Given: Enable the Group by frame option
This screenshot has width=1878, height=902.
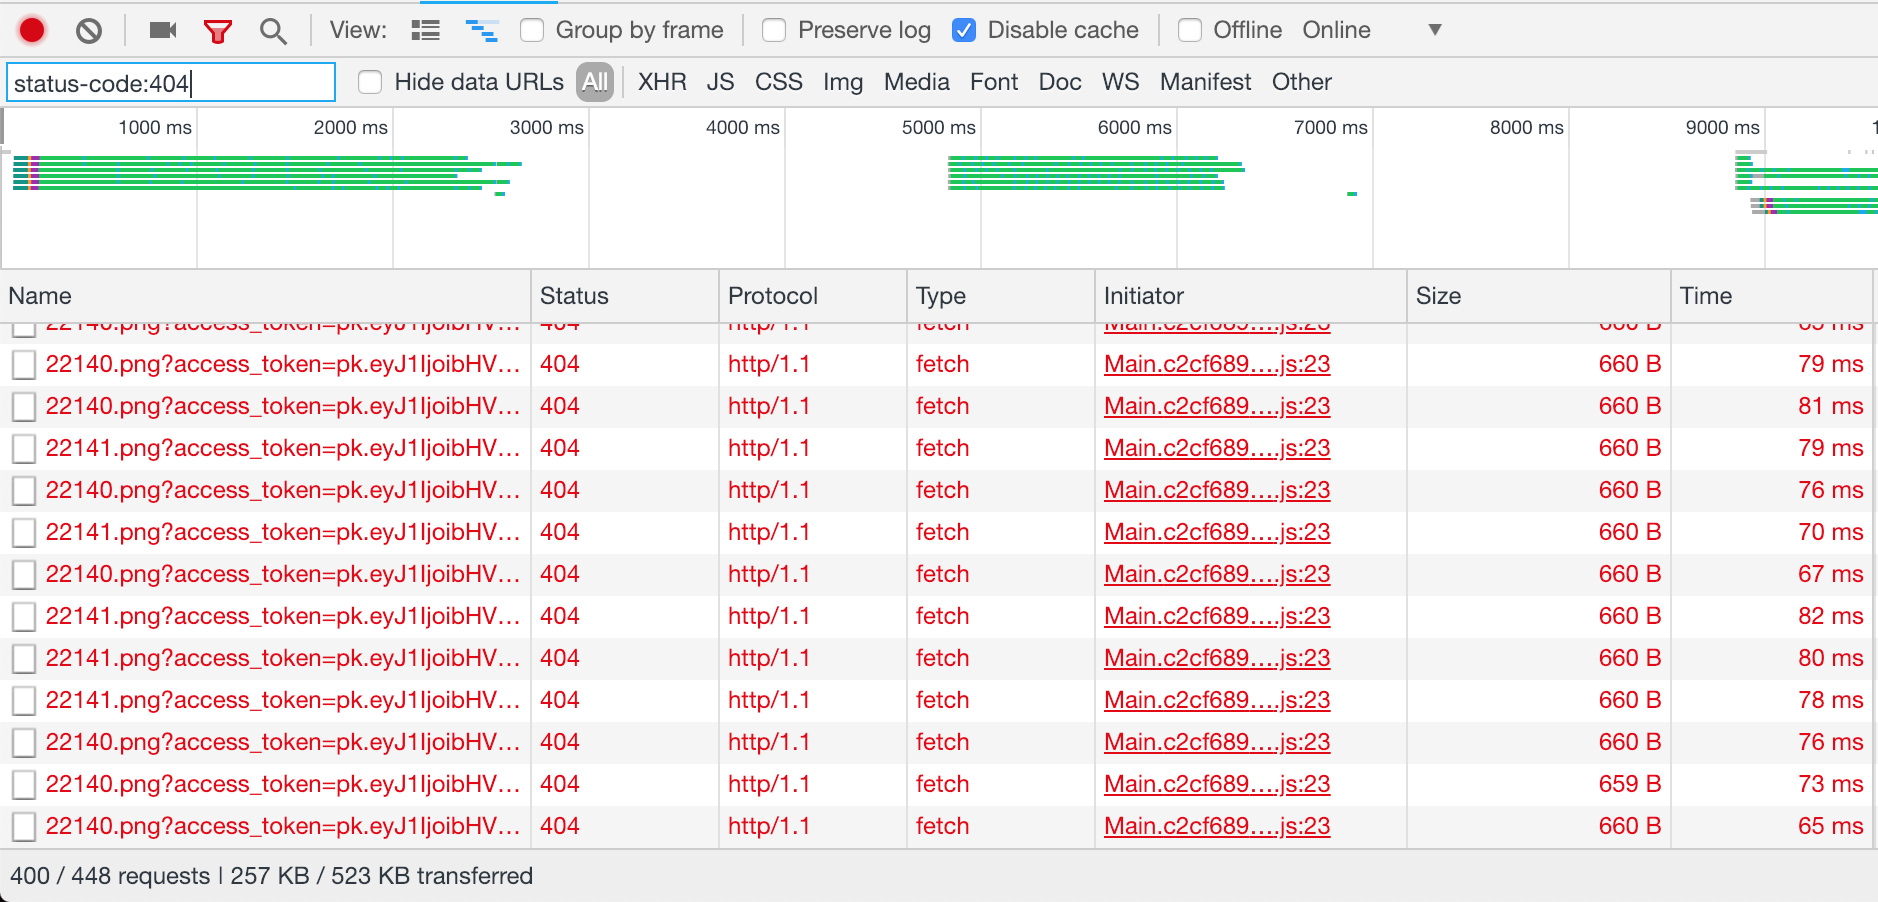Looking at the screenshot, I should (x=534, y=30).
